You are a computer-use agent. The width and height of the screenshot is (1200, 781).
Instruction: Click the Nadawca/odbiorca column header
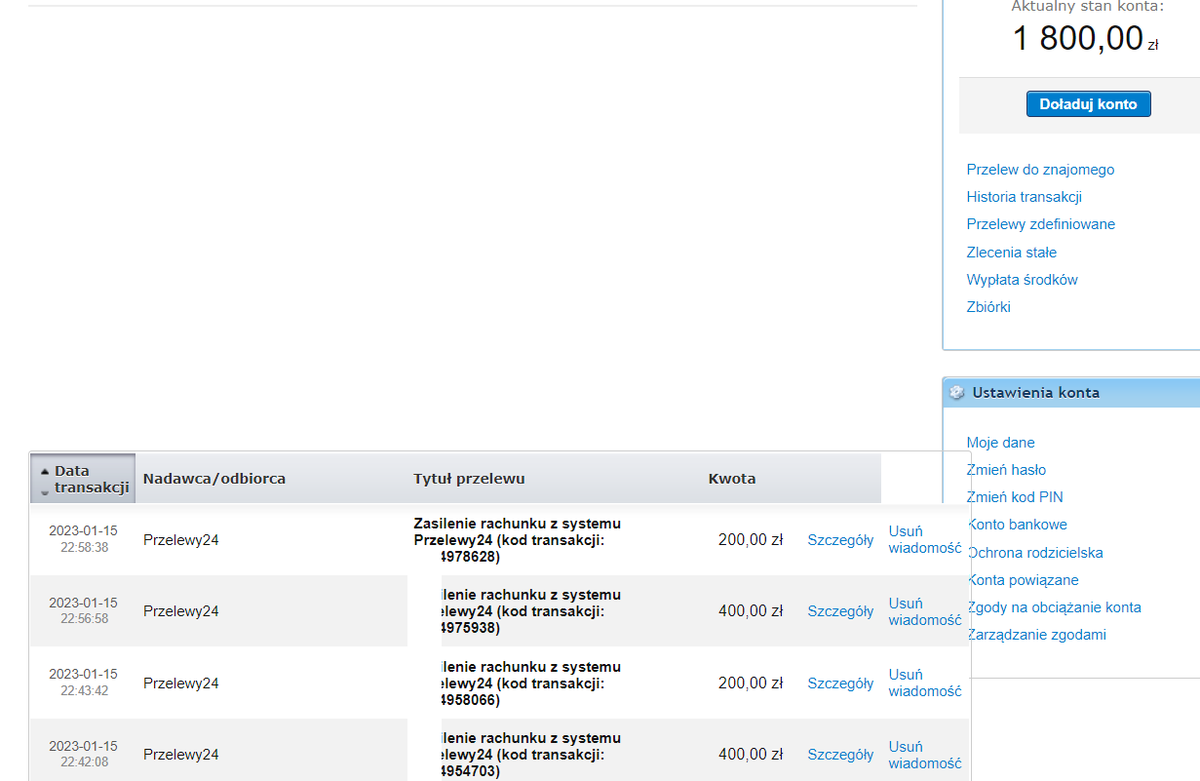coord(214,479)
